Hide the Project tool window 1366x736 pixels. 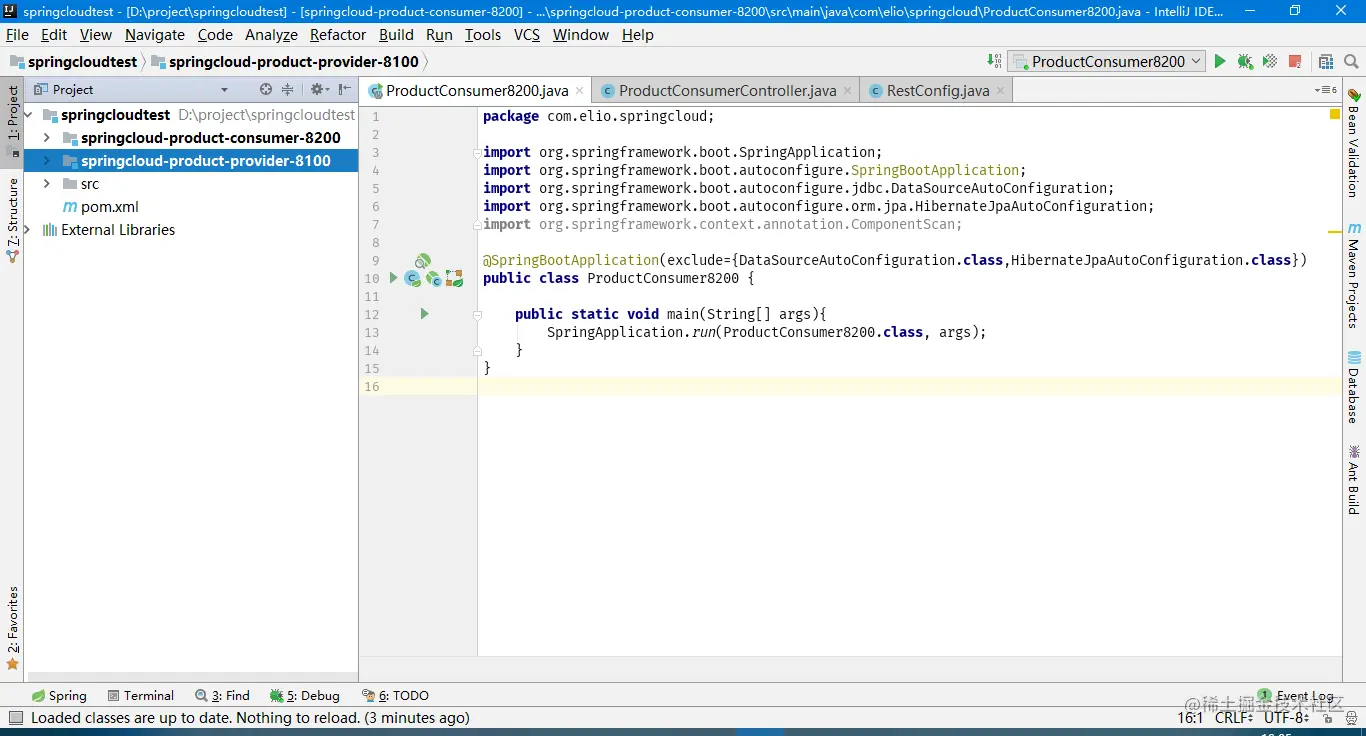coord(345,89)
